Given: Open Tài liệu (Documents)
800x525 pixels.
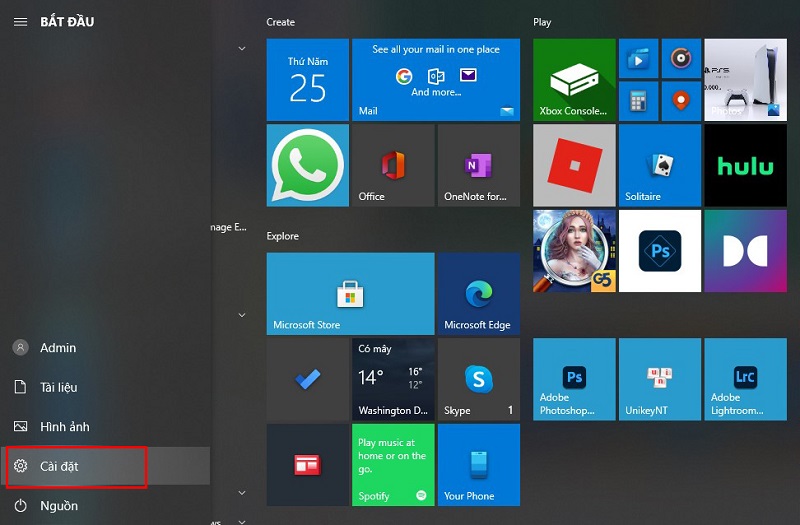Looking at the screenshot, I should coord(105,387).
